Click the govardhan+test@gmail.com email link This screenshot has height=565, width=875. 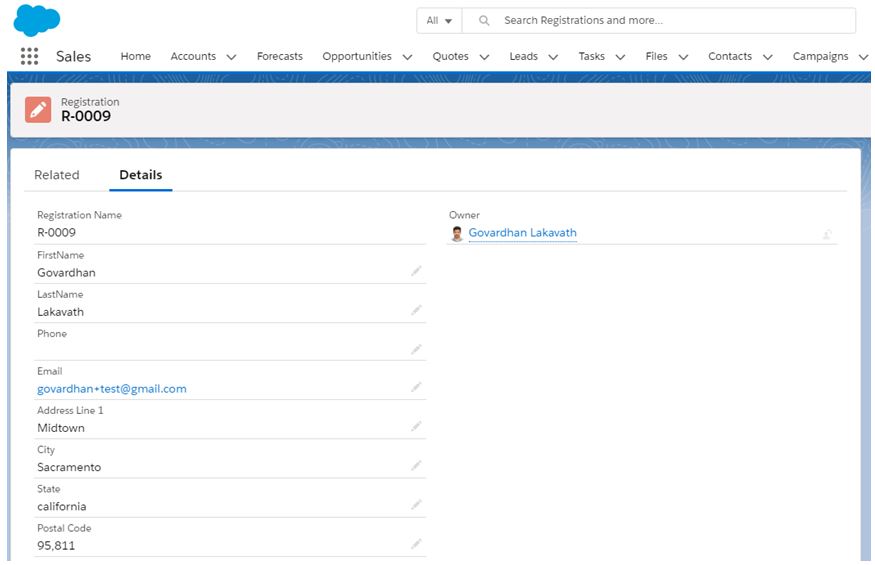click(x=112, y=389)
